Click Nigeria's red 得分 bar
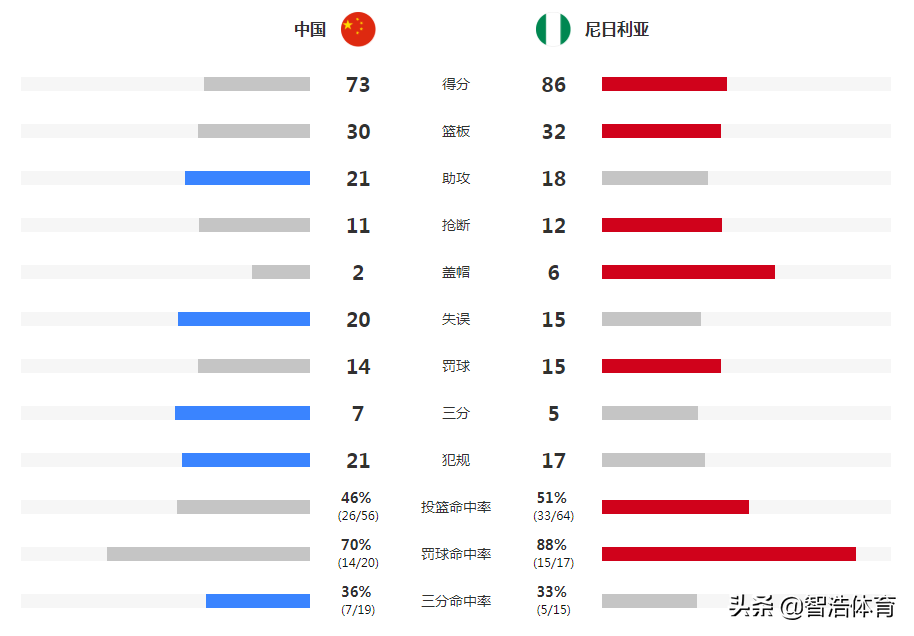This screenshot has height=636, width=914. point(664,84)
